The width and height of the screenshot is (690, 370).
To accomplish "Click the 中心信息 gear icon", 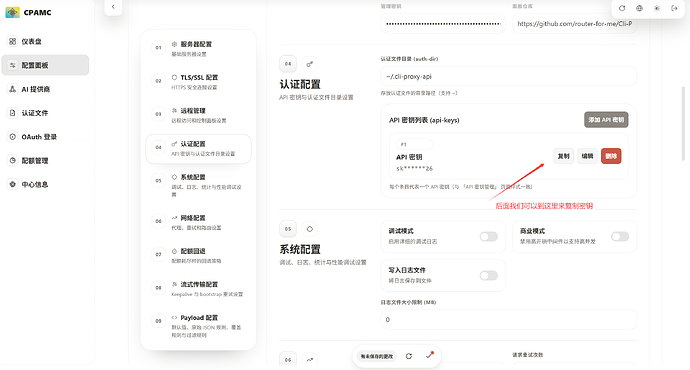I will [12, 184].
